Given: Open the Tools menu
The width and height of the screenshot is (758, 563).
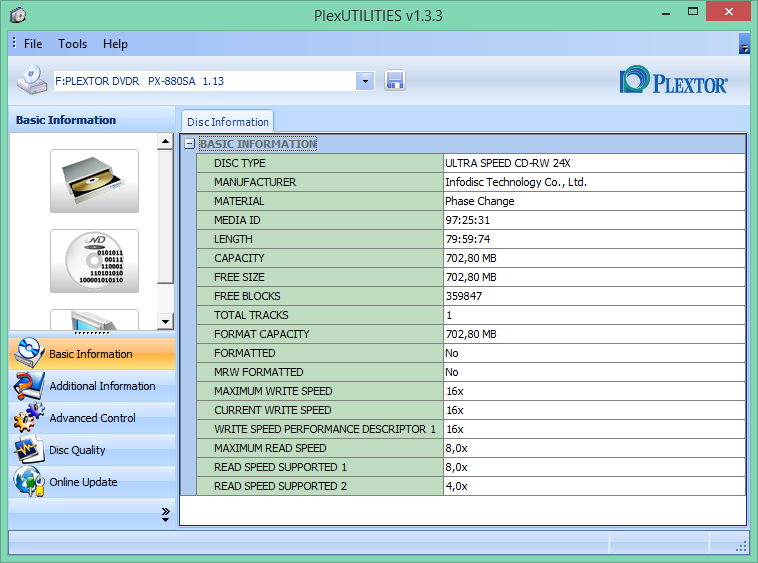Looking at the screenshot, I should click(73, 44).
